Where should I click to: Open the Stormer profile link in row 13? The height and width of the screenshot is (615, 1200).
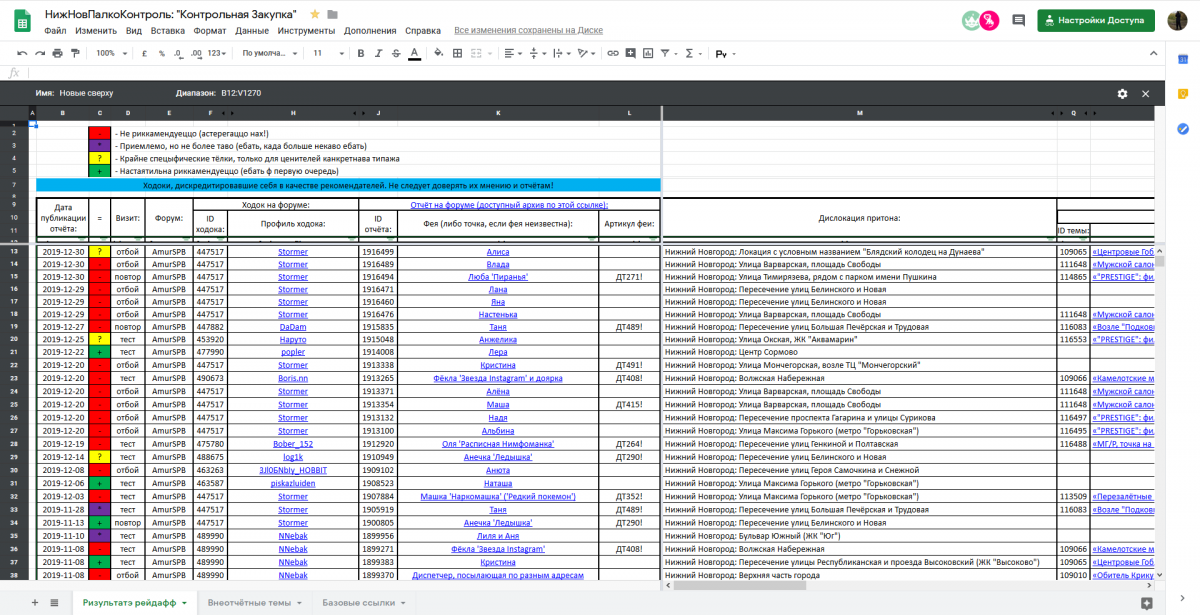click(293, 252)
